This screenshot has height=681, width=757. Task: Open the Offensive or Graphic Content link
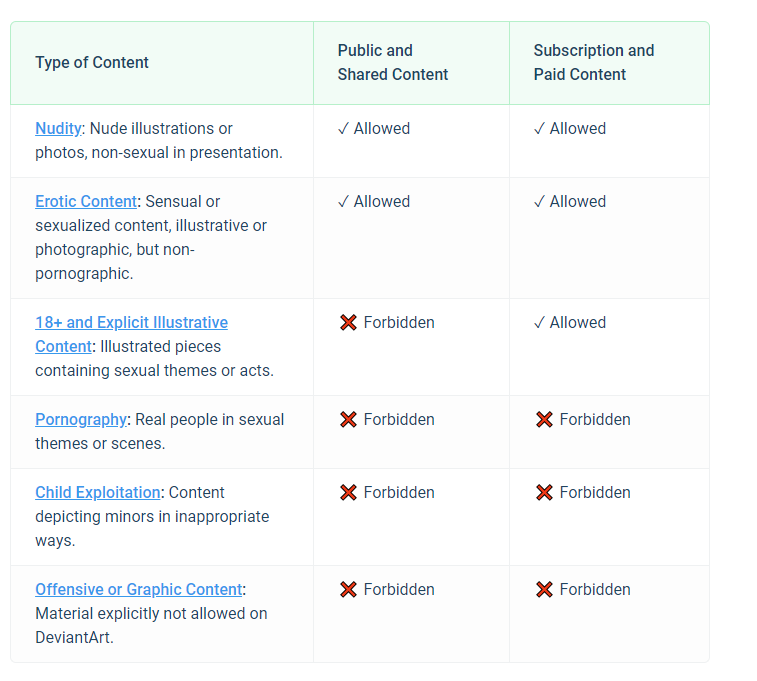[139, 590]
